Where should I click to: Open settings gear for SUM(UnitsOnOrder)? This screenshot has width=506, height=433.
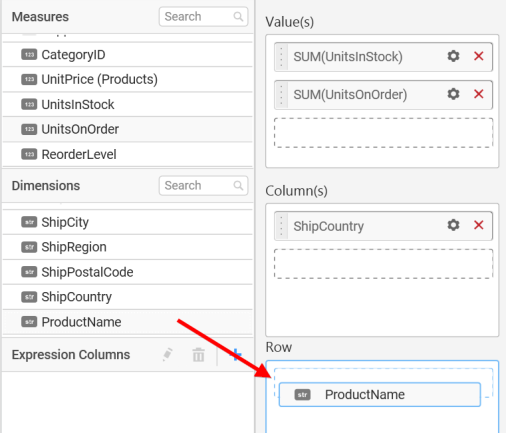pos(453,94)
